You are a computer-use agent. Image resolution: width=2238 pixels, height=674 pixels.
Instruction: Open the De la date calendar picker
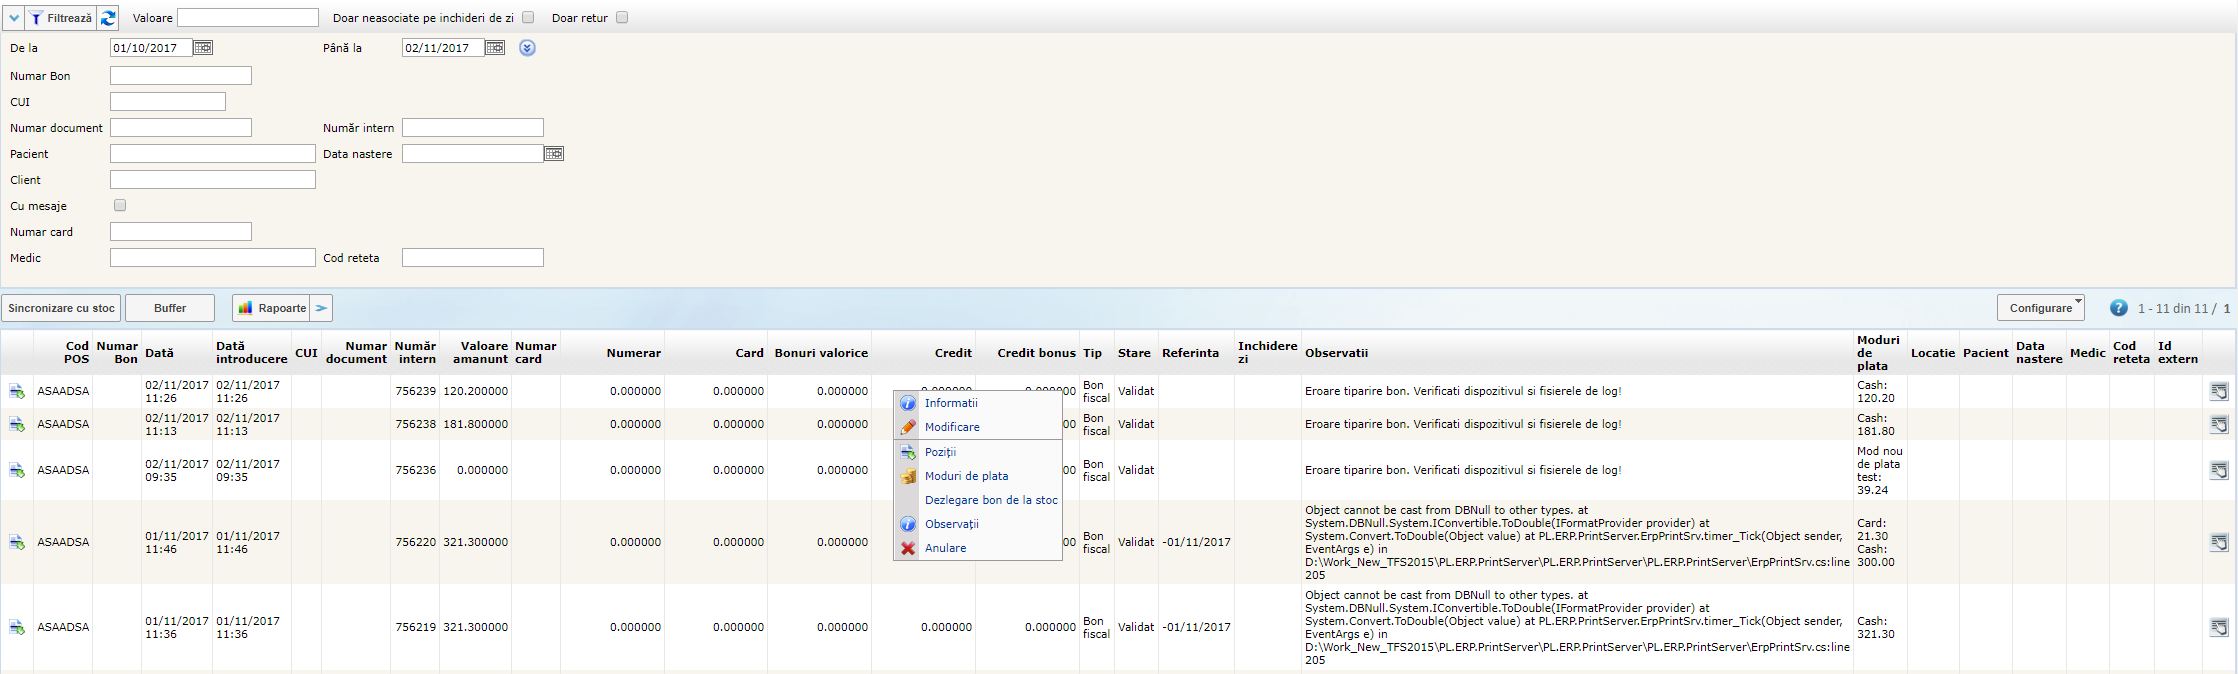(x=203, y=48)
